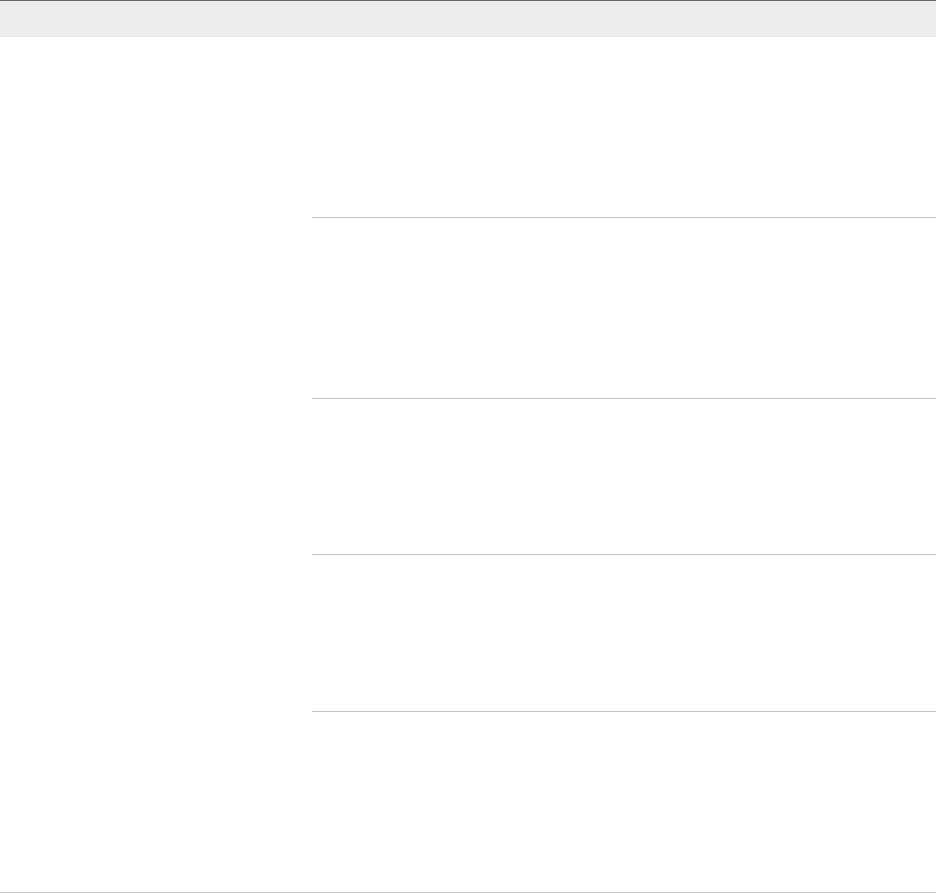The width and height of the screenshot is (936, 893).
Task: Click the fourth horizontal row divider line
Action: (623, 712)
